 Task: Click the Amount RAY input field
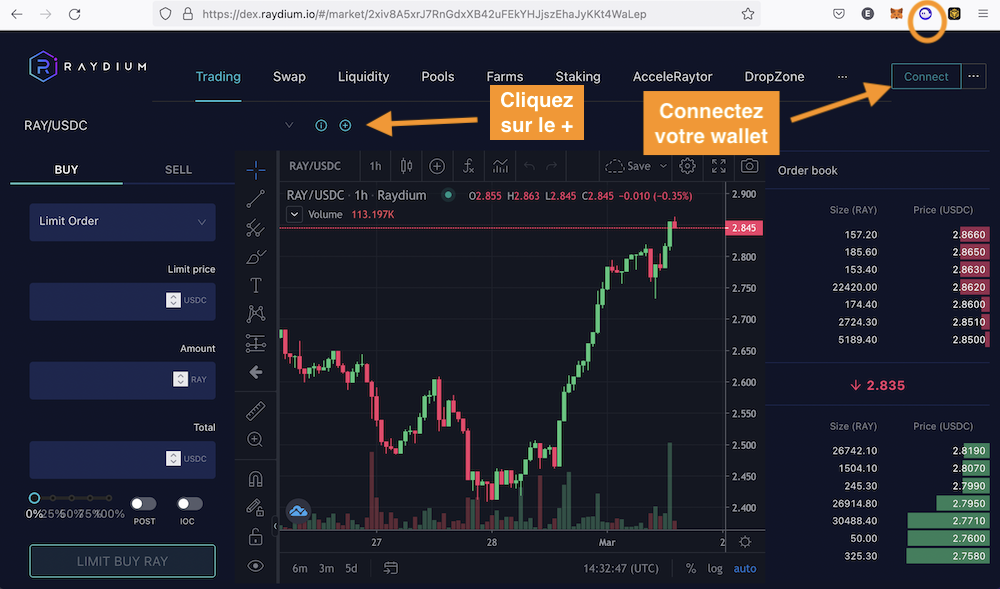(122, 380)
